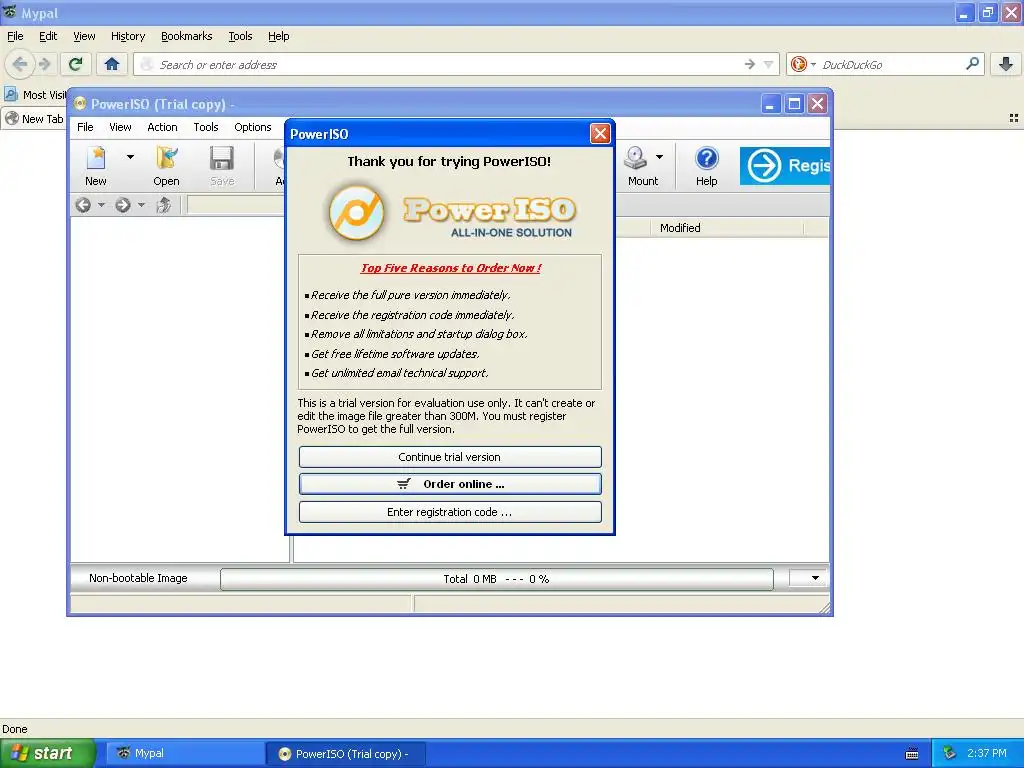Viewport: 1024px width, 768px height.
Task: Minimize the PowerISO main window
Action: coord(771,104)
